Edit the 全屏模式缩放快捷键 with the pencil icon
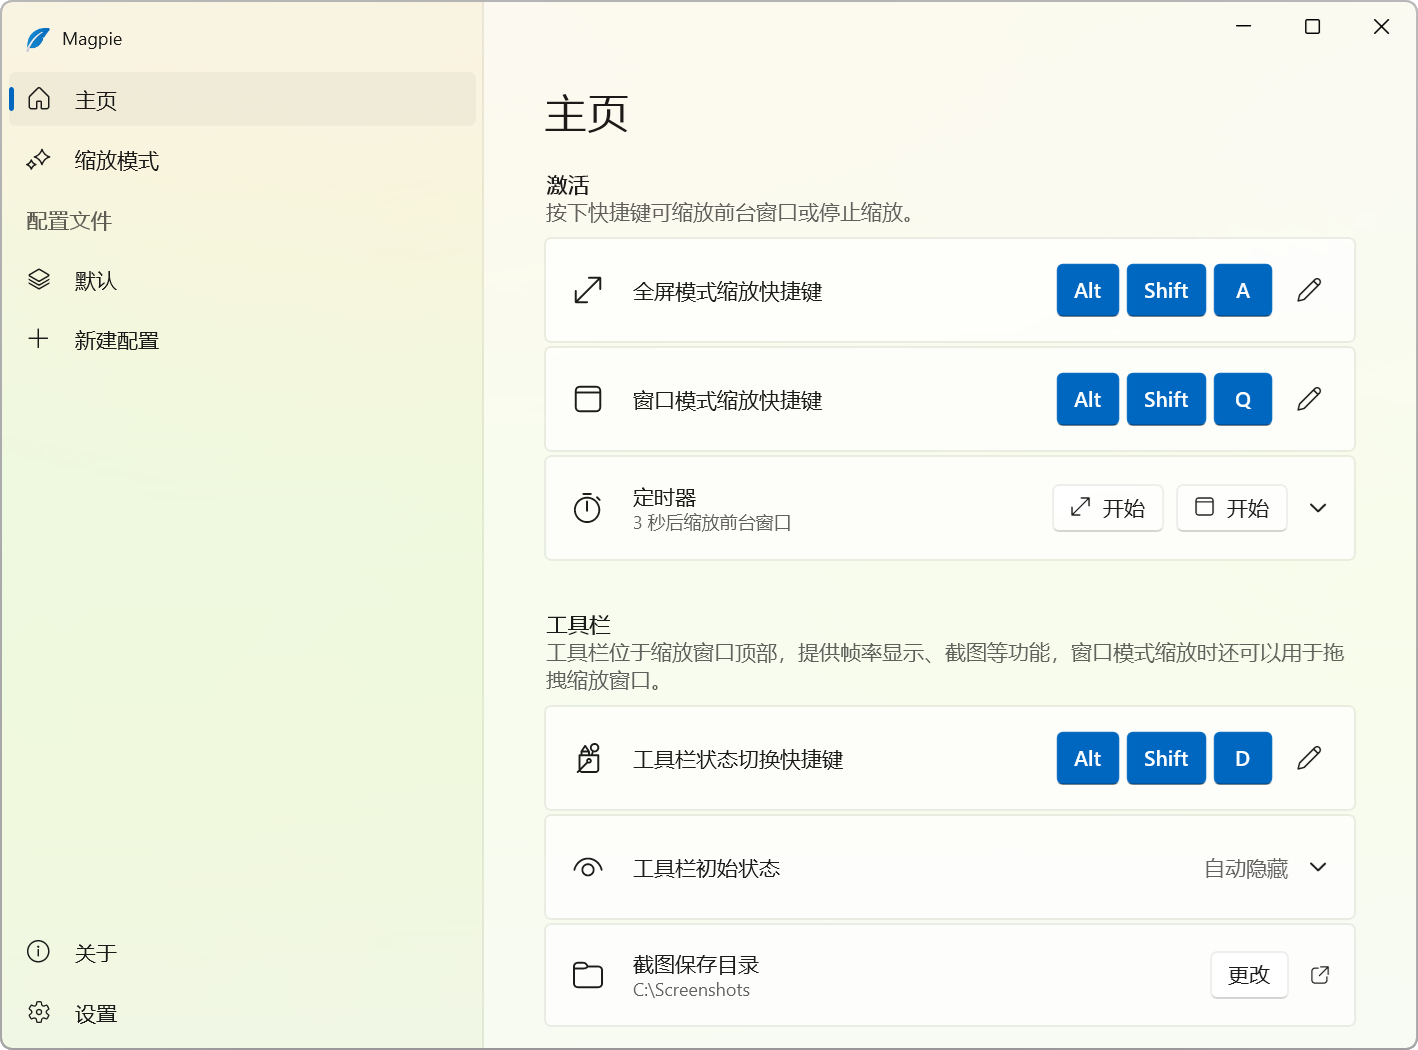This screenshot has width=1418, height=1050. (1309, 290)
